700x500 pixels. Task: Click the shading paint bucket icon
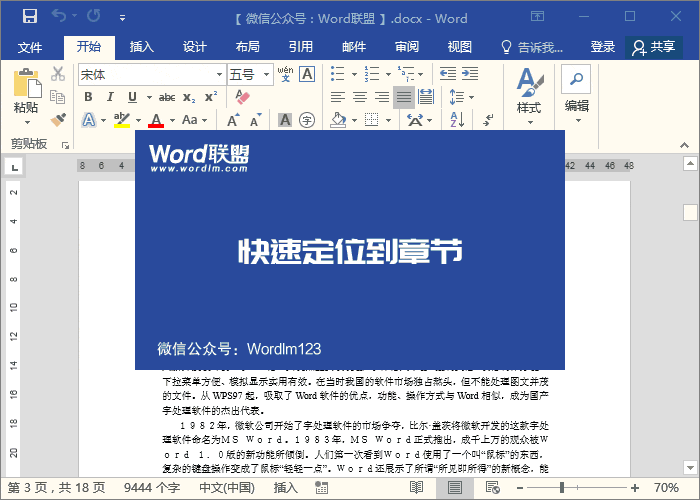tap(338, 120)
